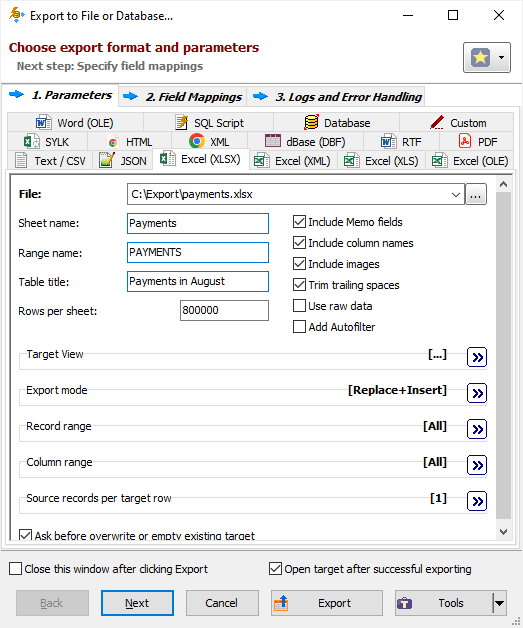
Task: Click the Custom format pencil icon
Action: tap(437, 122)
